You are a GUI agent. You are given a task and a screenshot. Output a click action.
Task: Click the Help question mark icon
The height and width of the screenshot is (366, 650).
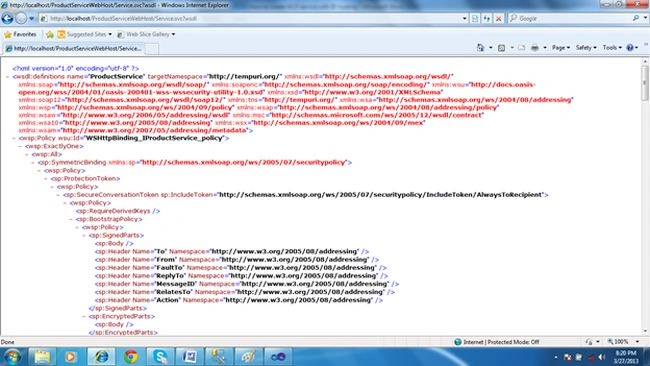630,48
